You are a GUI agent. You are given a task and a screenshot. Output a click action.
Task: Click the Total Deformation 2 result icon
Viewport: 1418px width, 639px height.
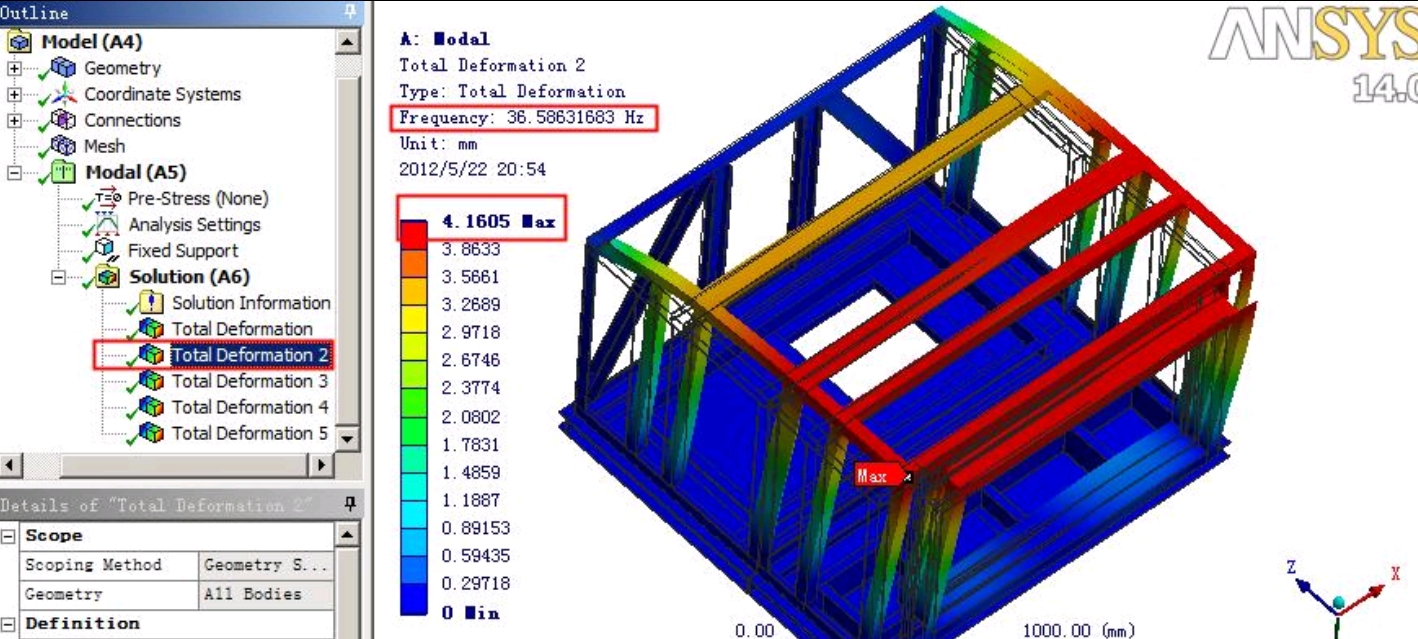151,354
